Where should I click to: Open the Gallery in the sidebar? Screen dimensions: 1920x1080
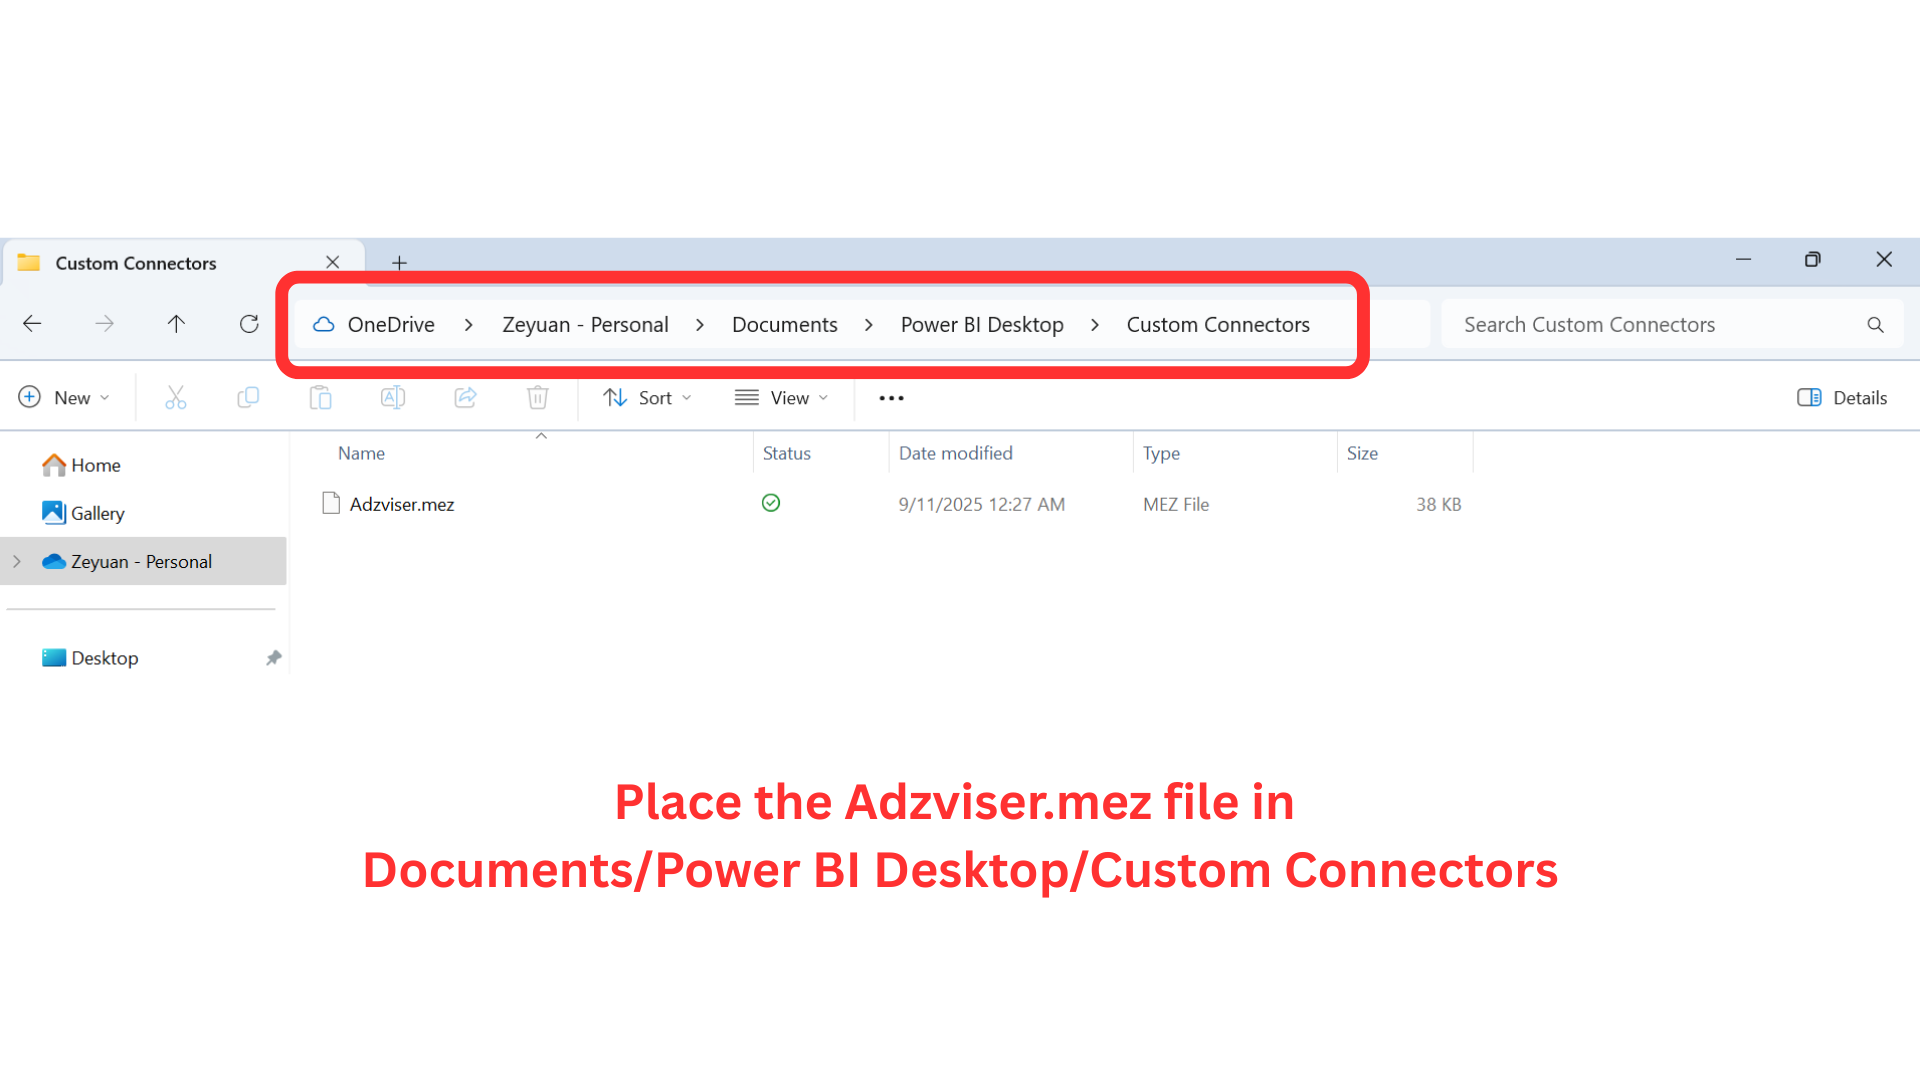click(x=97, y=512)
